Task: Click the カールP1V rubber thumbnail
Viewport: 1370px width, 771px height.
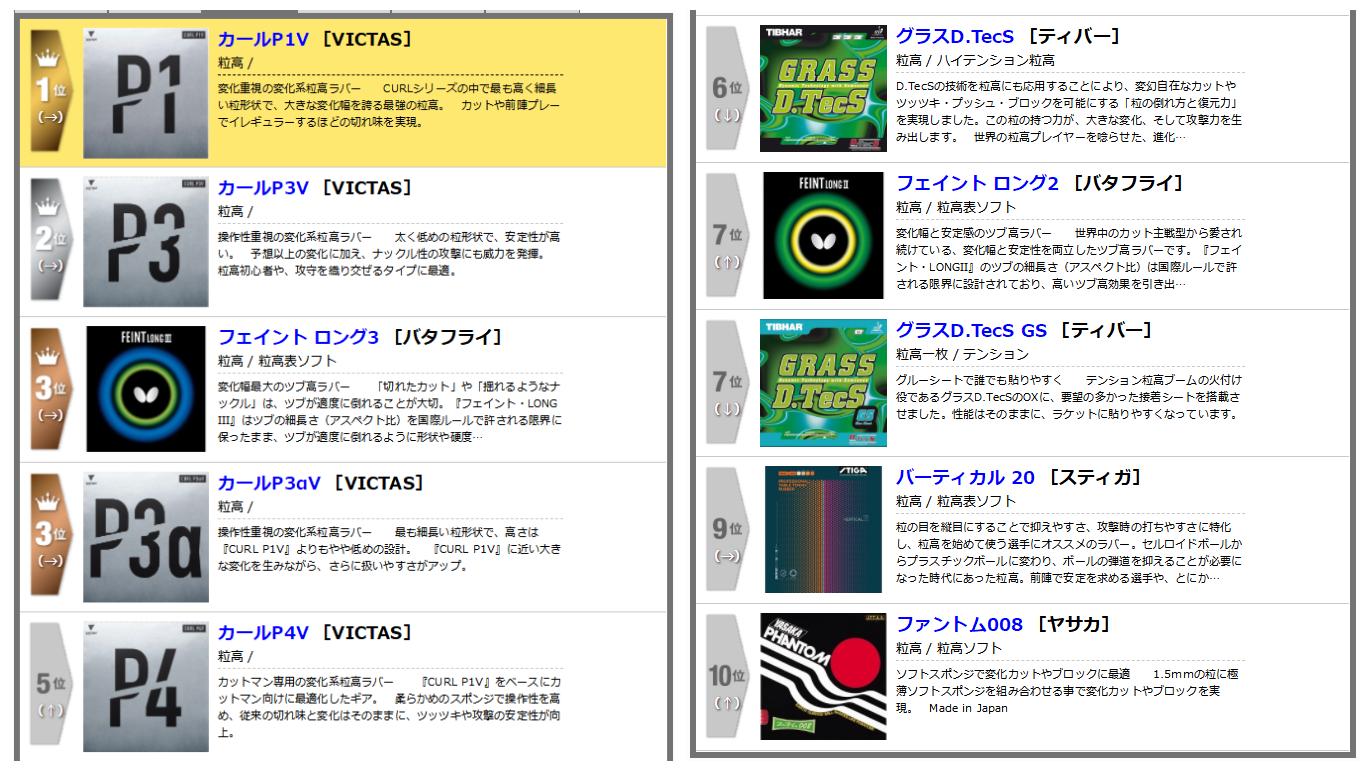Action: coord(143,92)
